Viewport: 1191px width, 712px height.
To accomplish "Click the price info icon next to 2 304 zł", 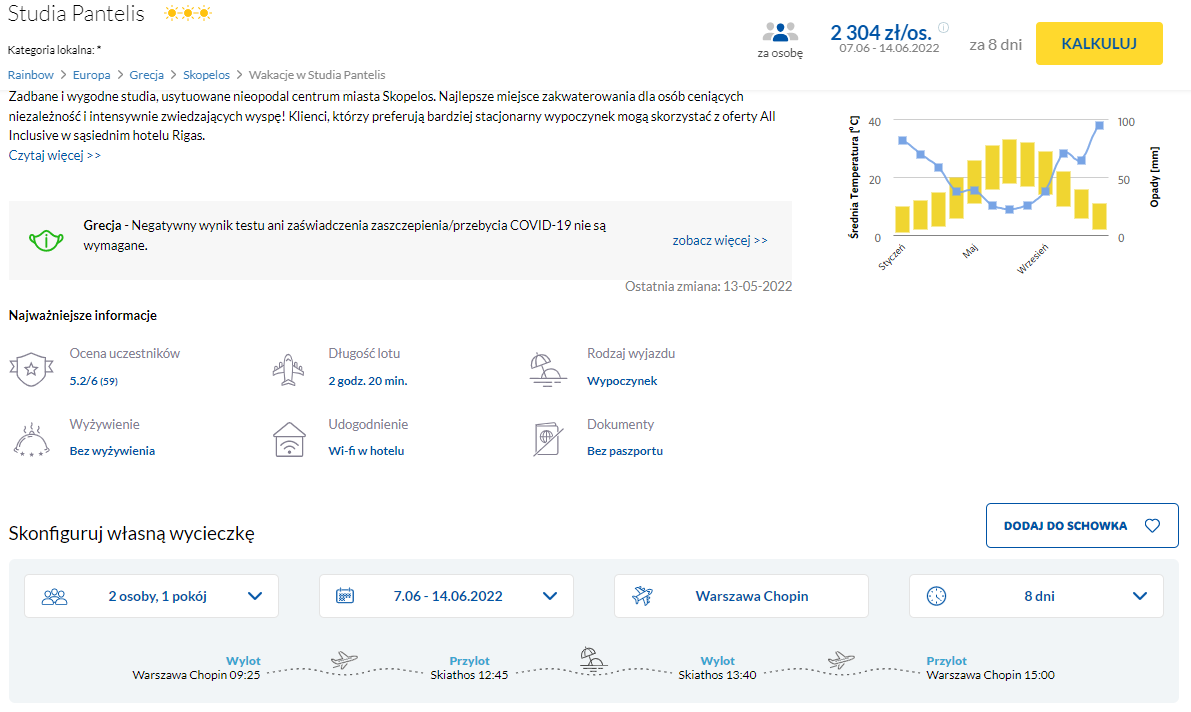I will (x=943, y=28).
